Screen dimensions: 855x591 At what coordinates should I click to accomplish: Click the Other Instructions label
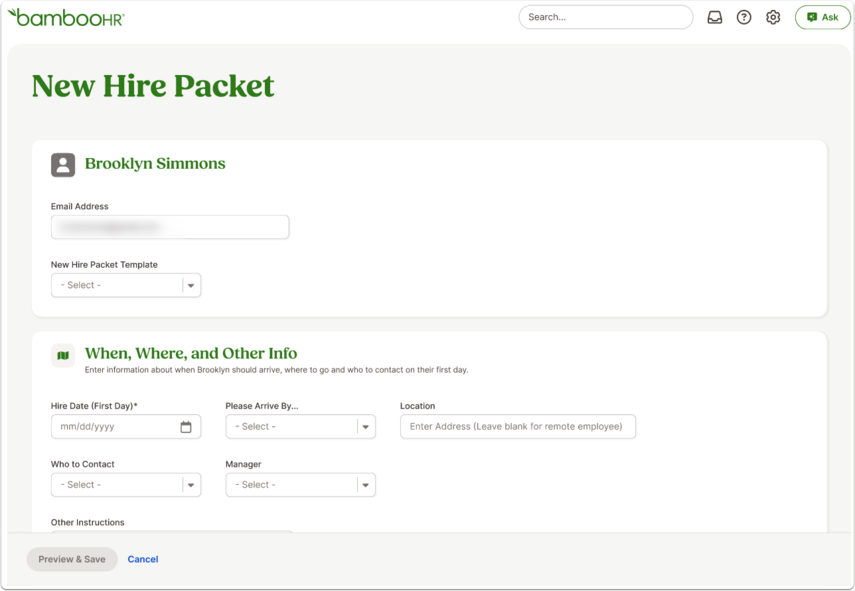coord(88,522)
